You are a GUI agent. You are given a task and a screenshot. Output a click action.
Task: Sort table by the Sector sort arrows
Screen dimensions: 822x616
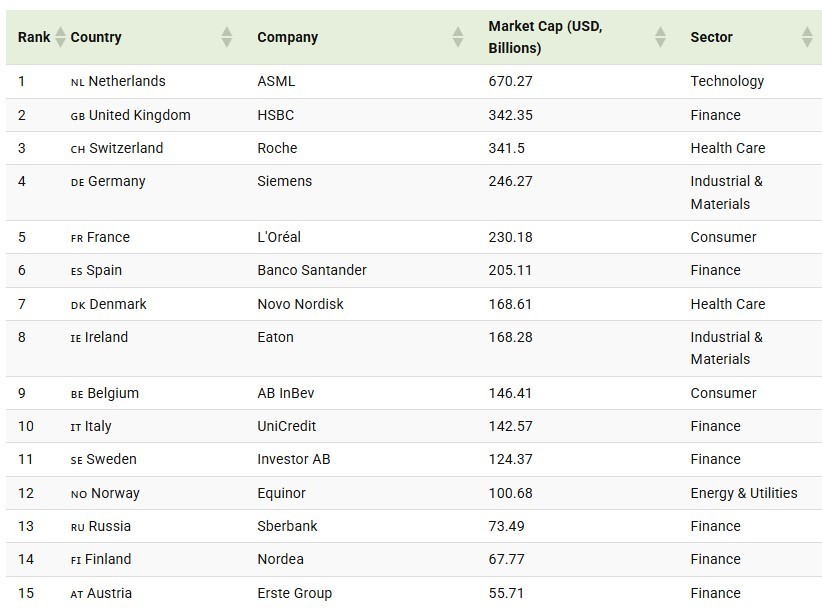pos(807,37)
